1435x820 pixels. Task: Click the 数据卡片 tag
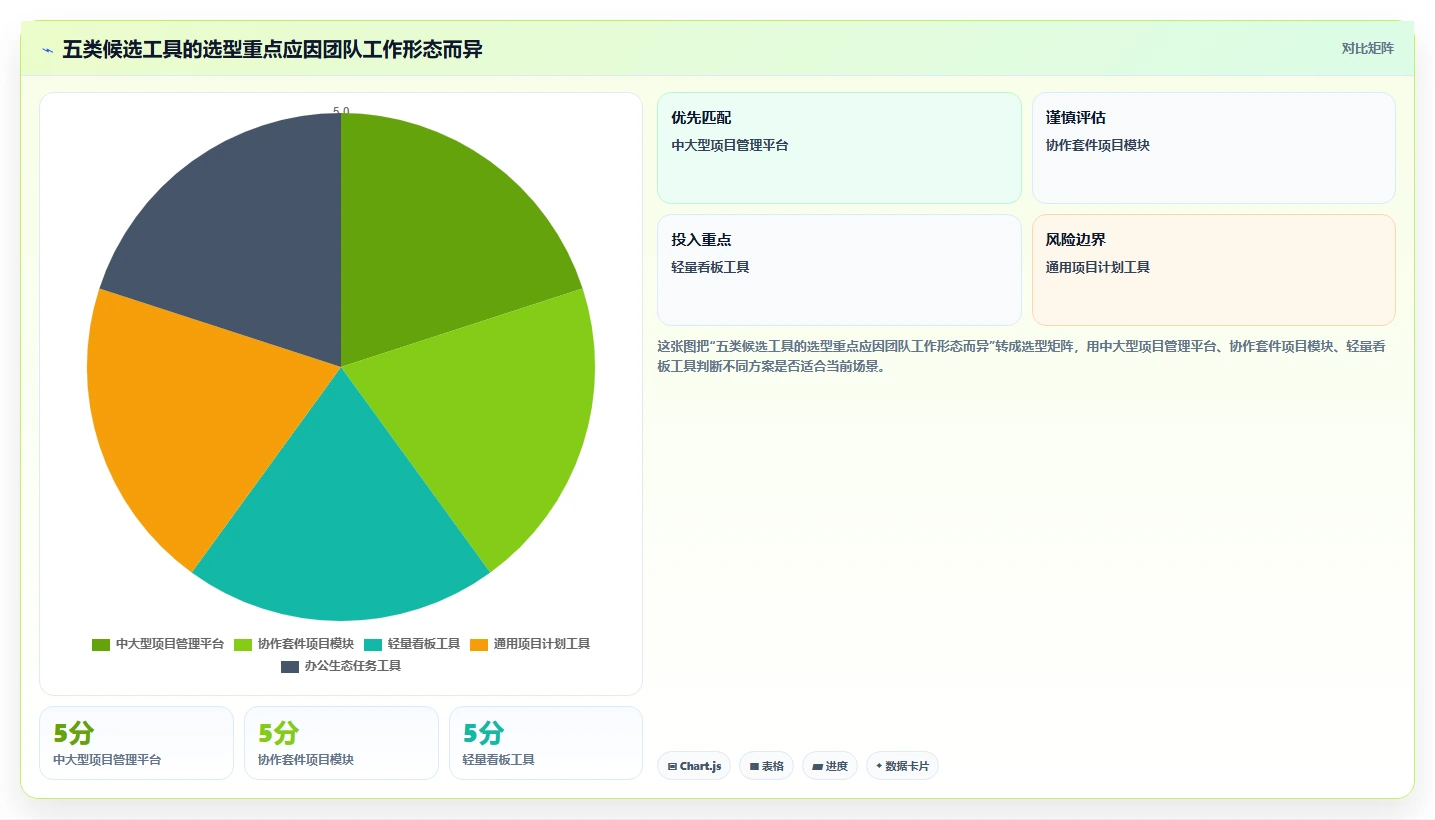point(902,766)
